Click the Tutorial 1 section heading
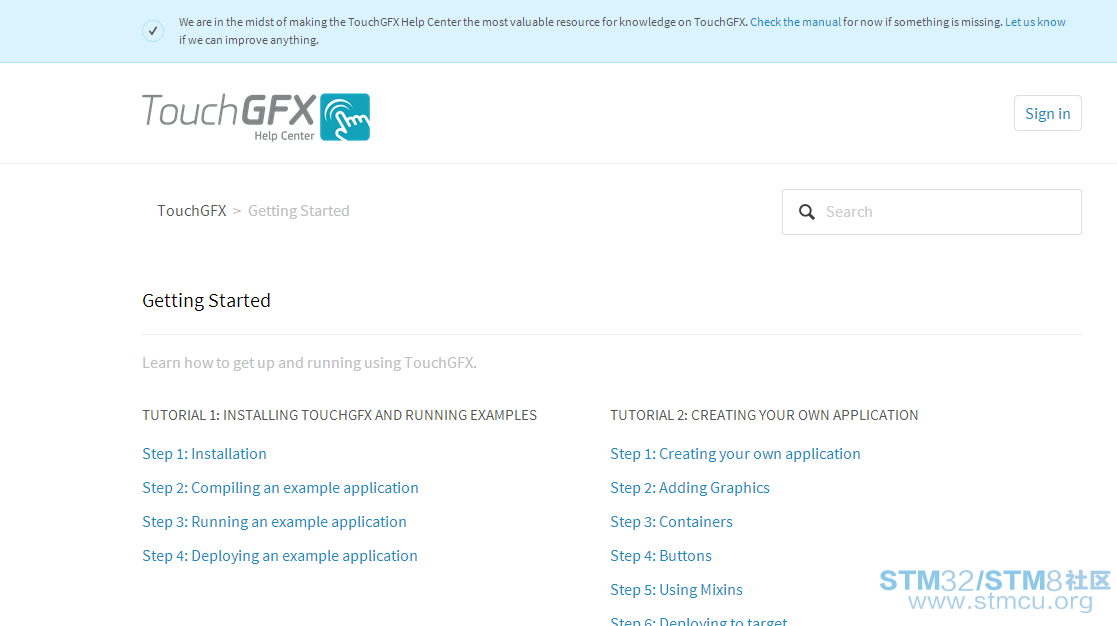The width and height of the screenshot is (1117, 626). (339, 415)
